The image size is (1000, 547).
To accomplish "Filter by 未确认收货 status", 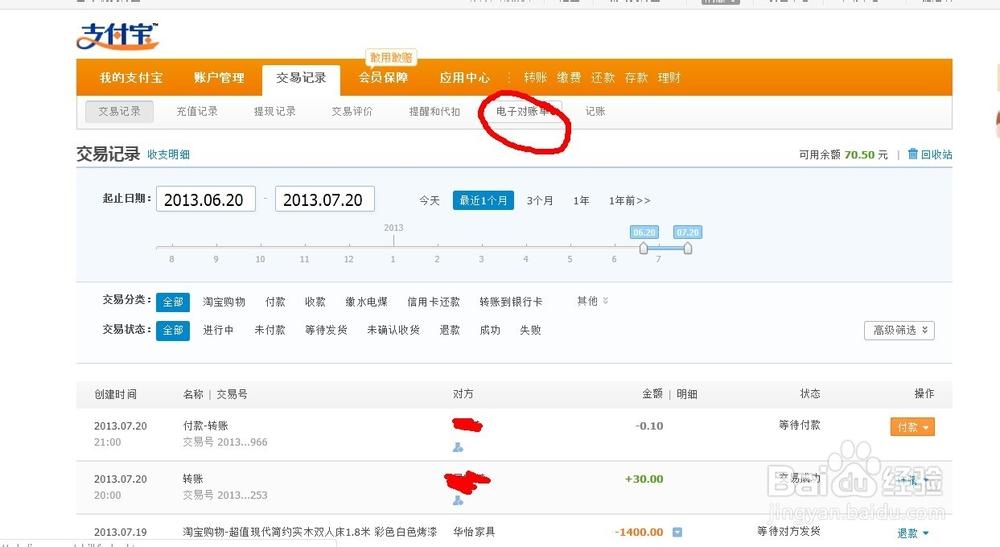I will pos(393,330).
